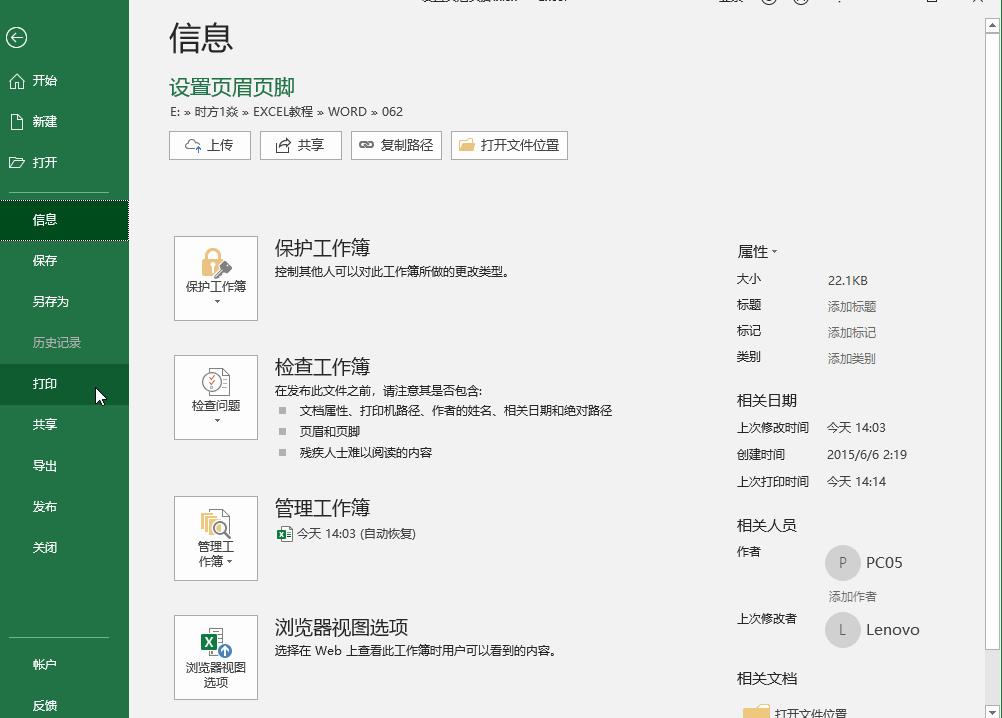The width and height of the screenshot is (1002, 718).
Task: Expand the Protect Workbook dropdown arrow
Action: 215,303
